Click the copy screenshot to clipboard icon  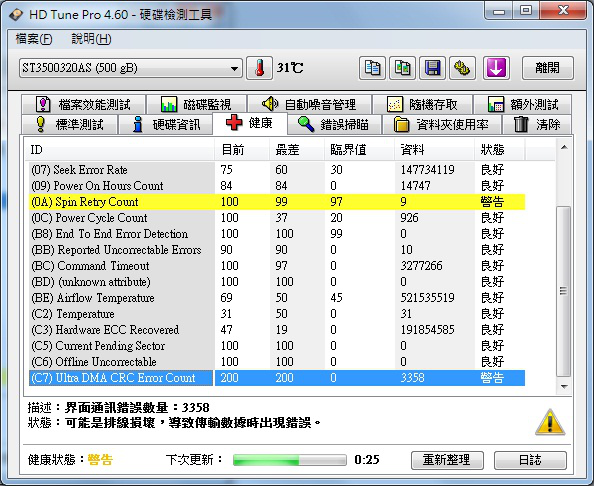tap(402, 68)
